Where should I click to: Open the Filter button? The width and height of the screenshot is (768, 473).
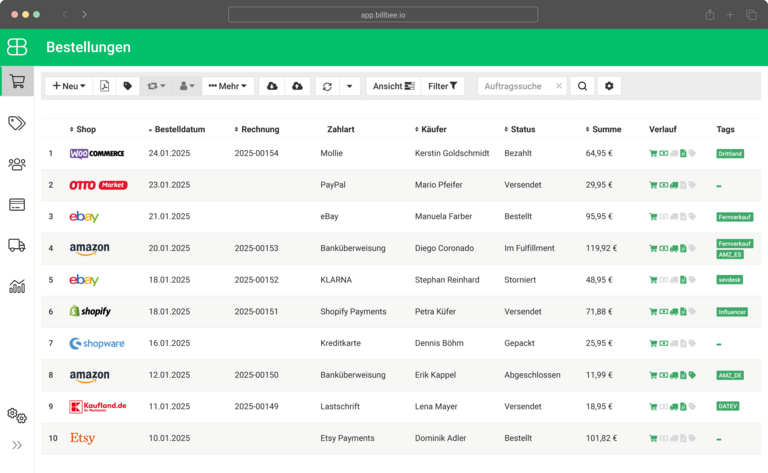pos(442,86)
